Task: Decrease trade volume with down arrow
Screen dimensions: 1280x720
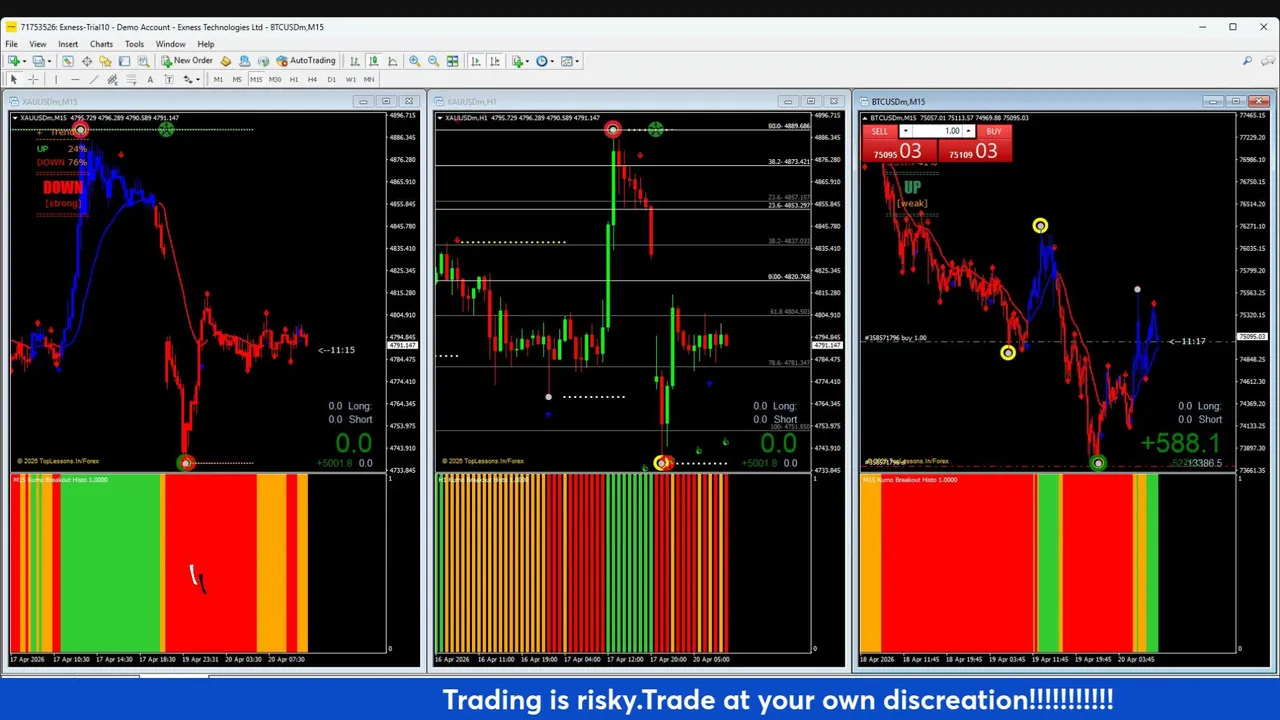Action: pyautogui.click(x=905, y=131)
